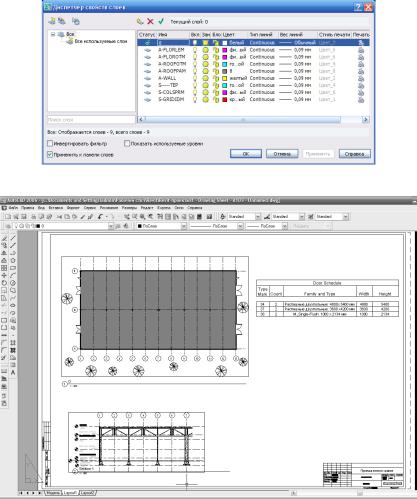Select the Polygon tool

pos(13,260)
